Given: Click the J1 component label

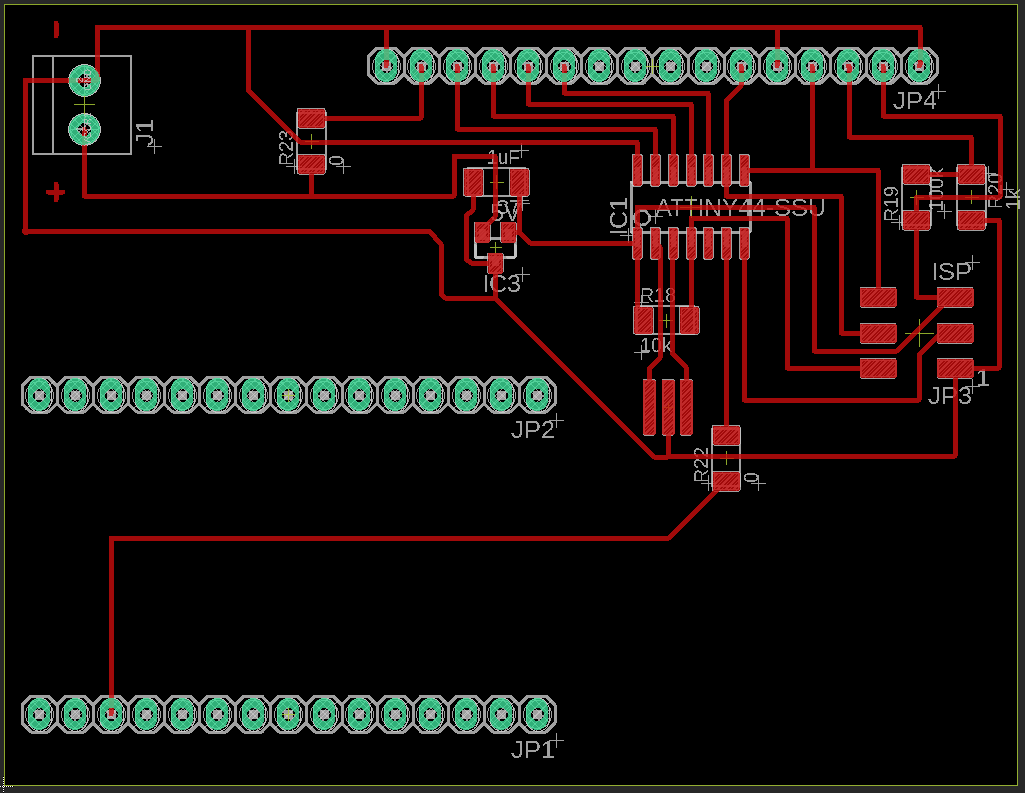Looking at the screenshot, I should [x=145, y=131].
